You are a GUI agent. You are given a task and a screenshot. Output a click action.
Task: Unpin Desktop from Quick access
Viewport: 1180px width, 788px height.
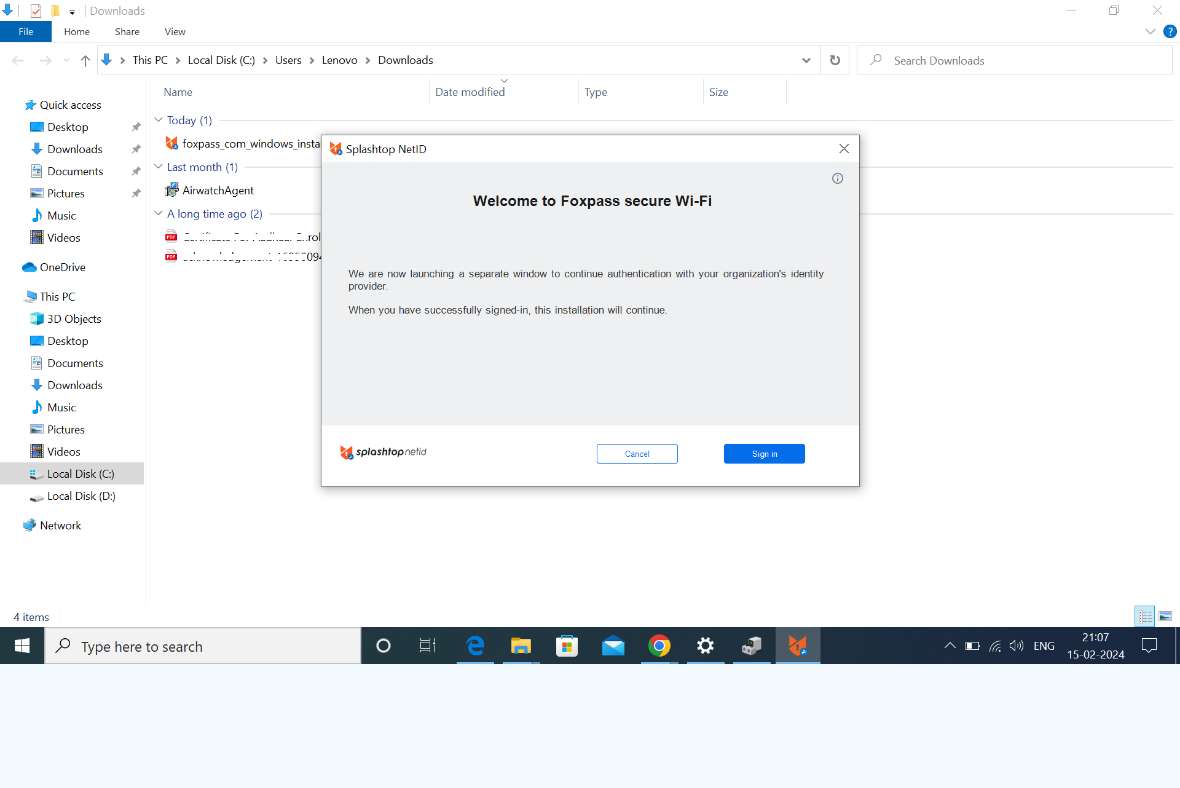click(x=136, y=127)
